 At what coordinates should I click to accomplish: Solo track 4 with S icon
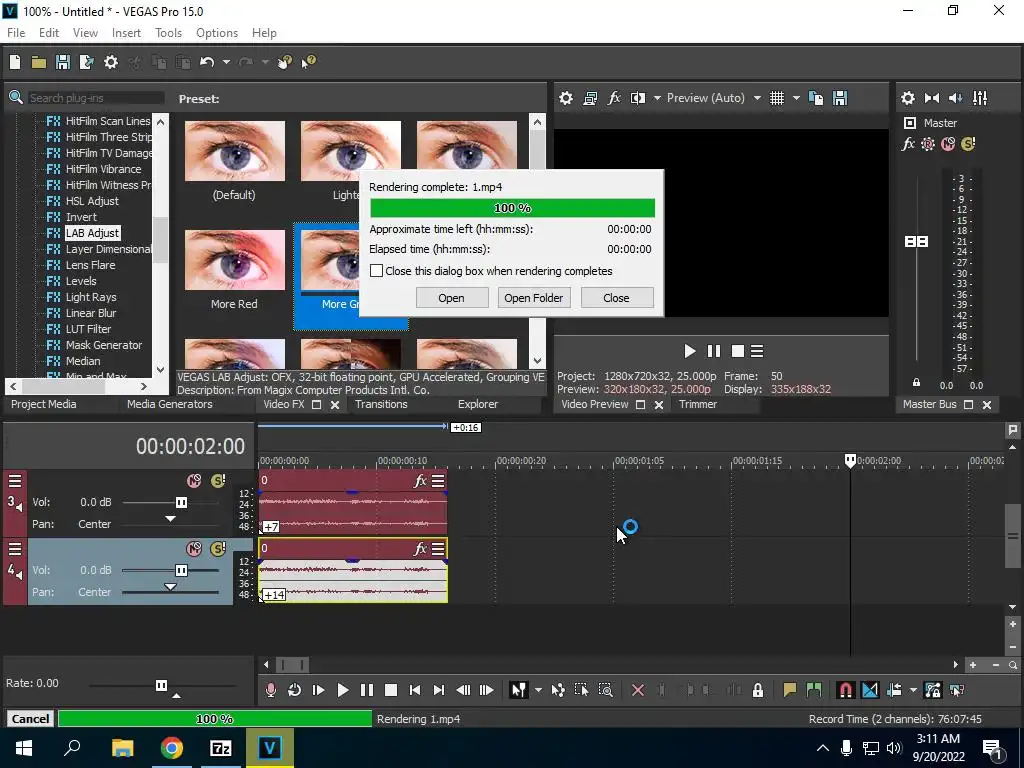pos(218,549)
